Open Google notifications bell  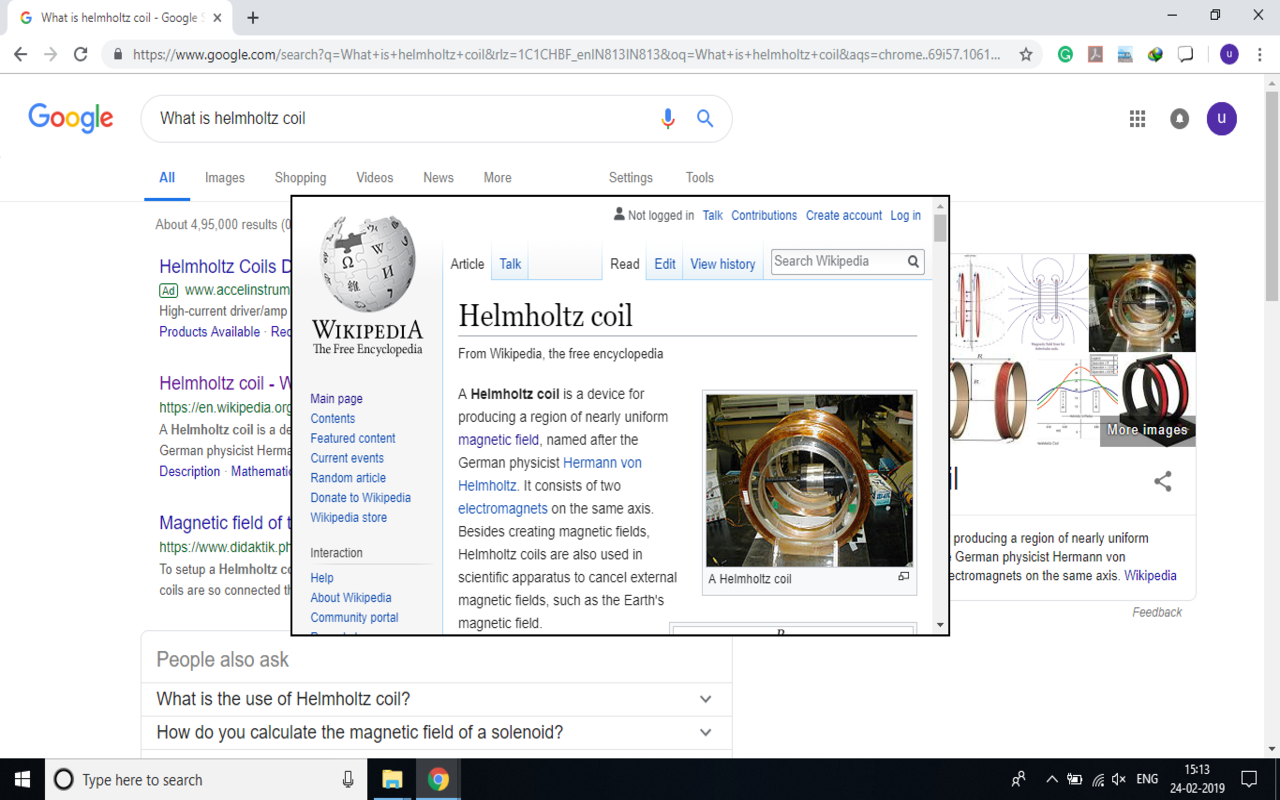tap(1180, 119)
